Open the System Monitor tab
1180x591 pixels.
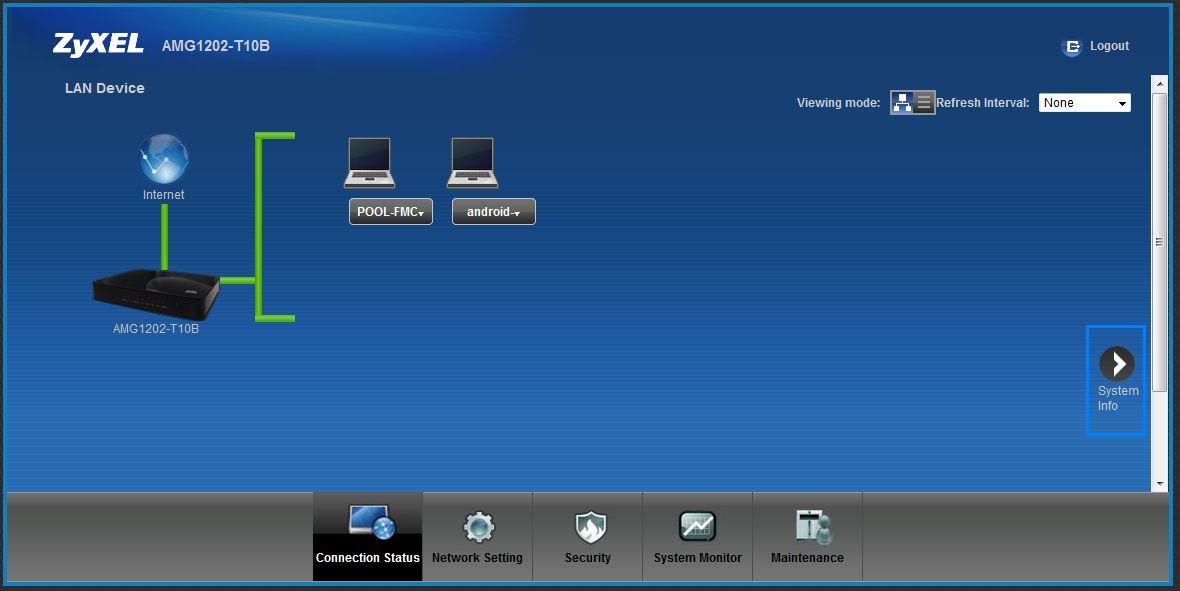[698, 537]
